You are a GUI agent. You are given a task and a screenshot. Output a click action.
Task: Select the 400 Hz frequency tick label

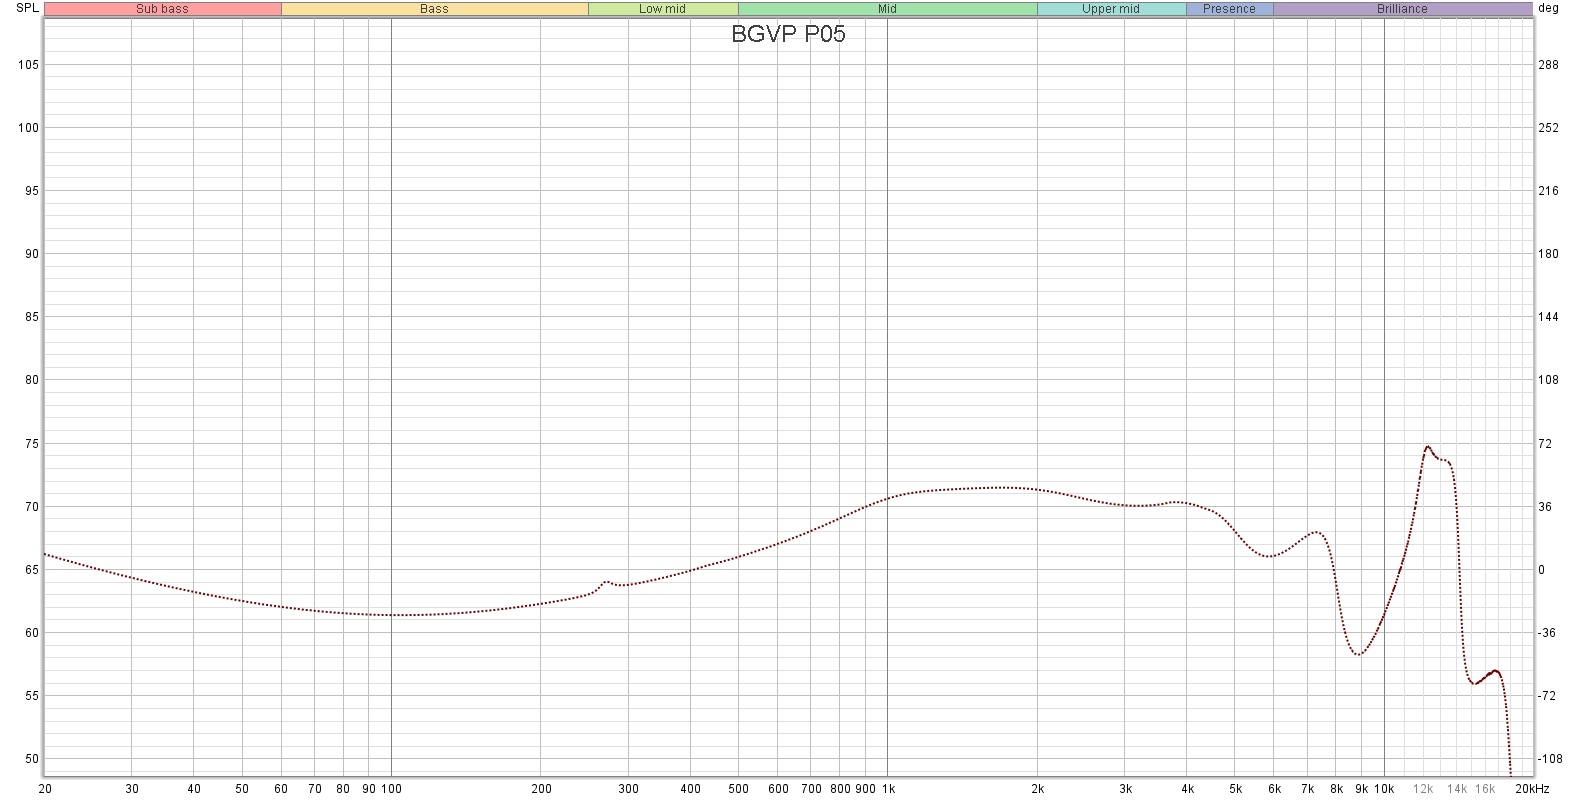coord(690,789)
